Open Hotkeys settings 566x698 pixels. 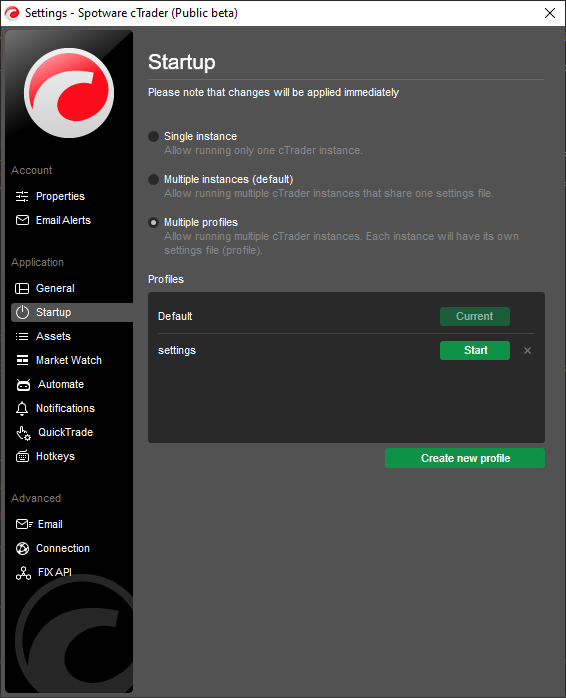click(x=55, y=457)
